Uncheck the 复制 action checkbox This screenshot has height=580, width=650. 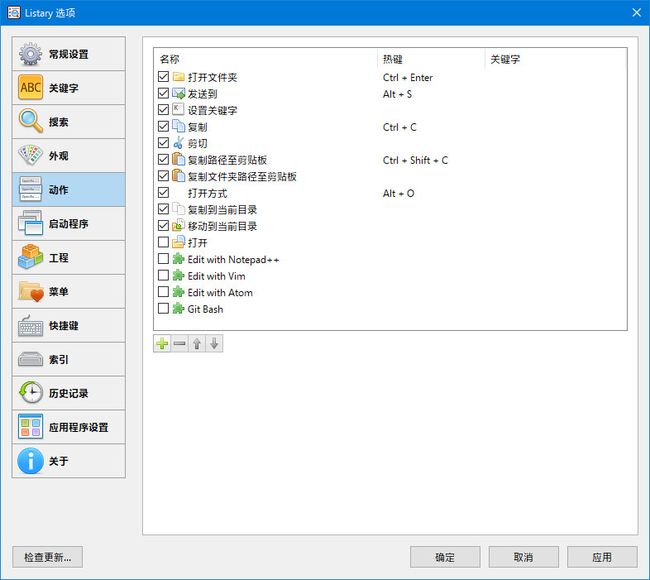(163, 126)
